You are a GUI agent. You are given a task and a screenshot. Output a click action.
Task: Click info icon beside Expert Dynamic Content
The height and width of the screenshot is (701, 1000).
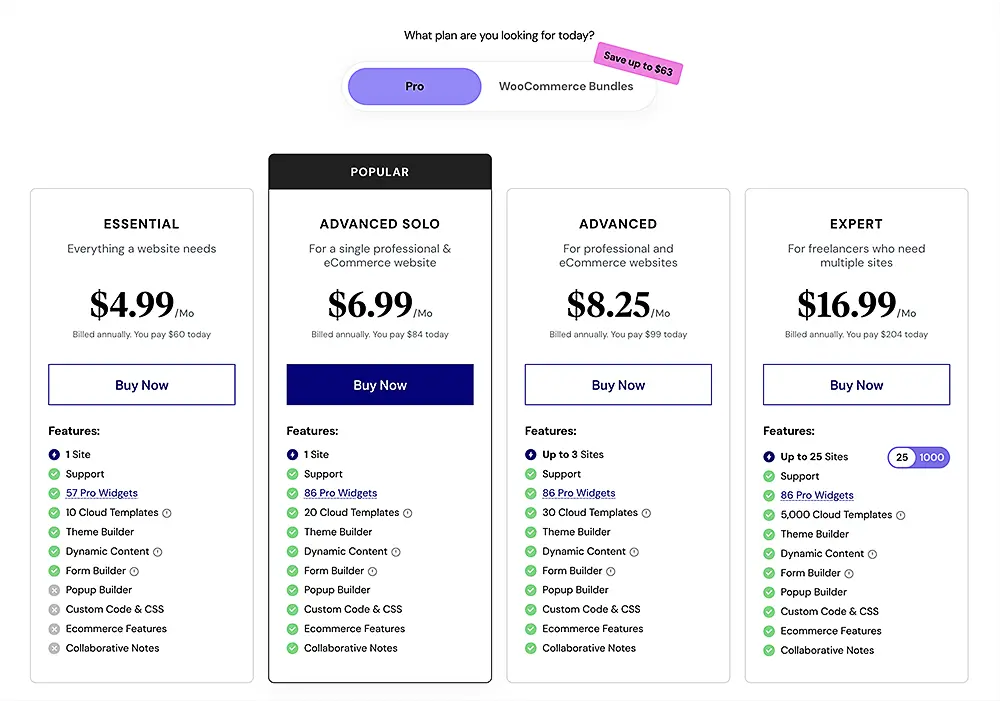tap(872, 554)
